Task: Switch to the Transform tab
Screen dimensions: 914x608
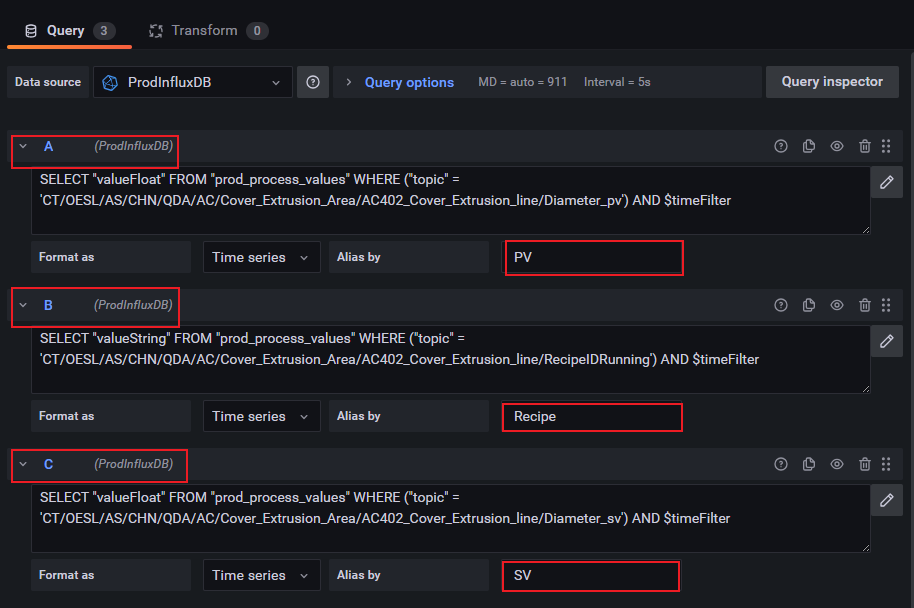Action: click(x=208, y=31)
